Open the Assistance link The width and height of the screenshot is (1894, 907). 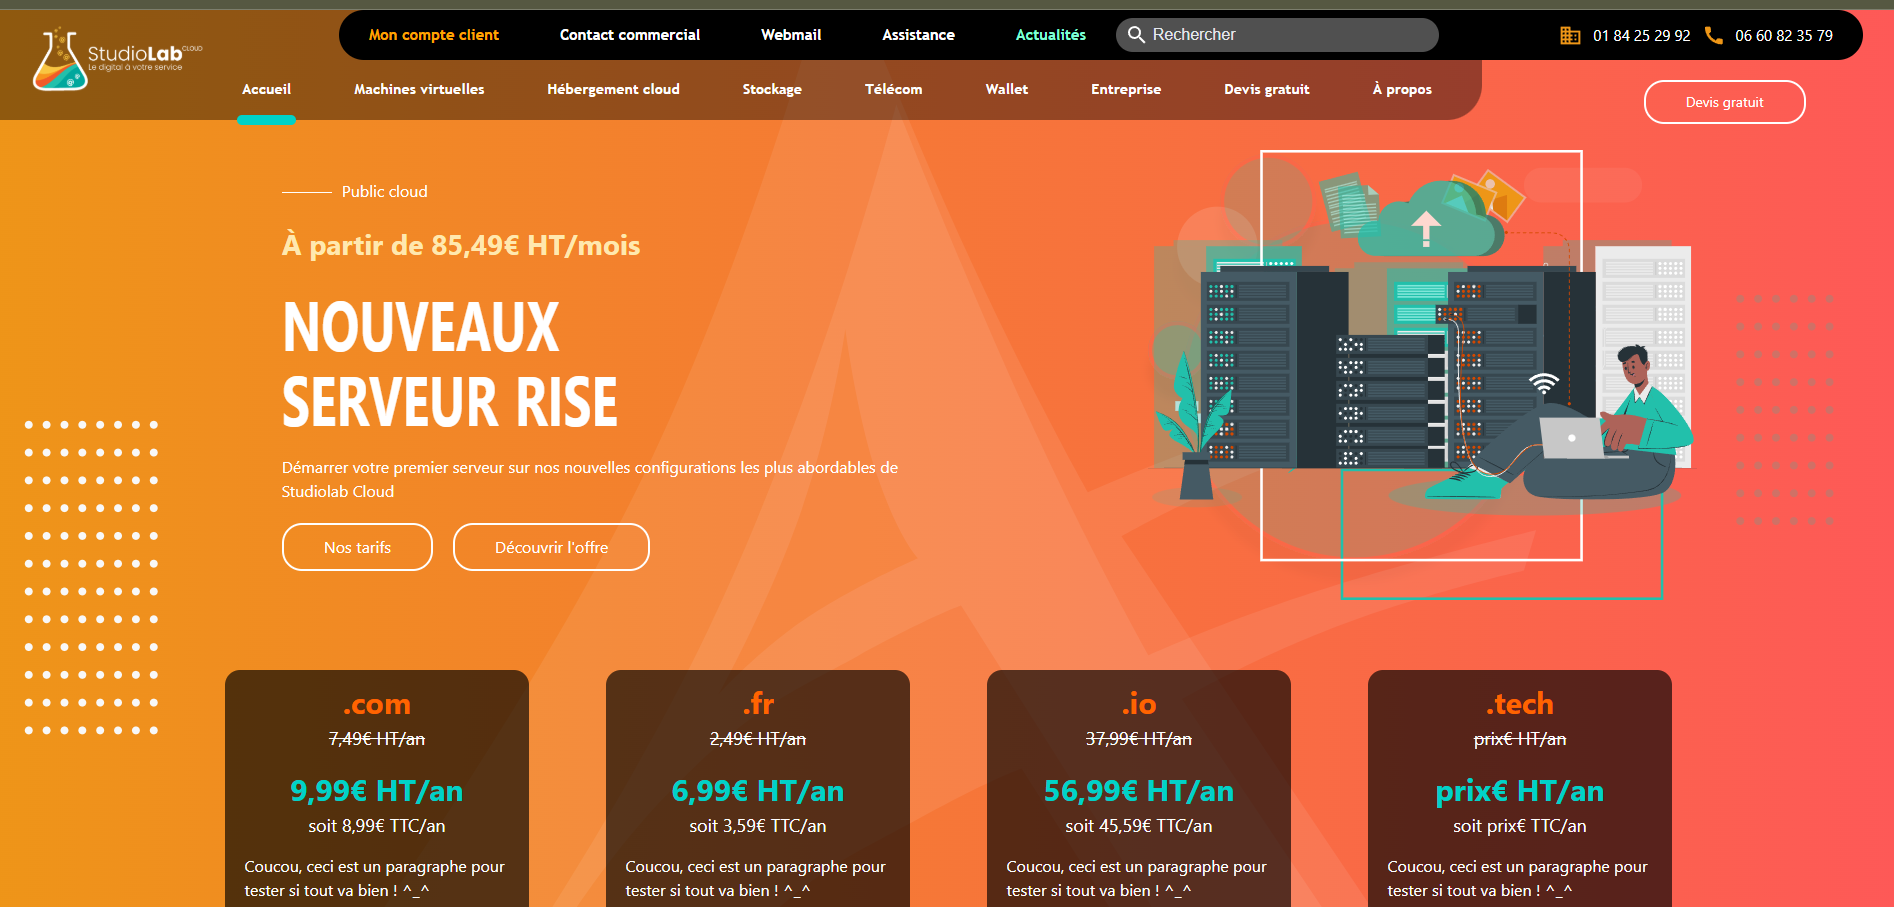[917, 35]
